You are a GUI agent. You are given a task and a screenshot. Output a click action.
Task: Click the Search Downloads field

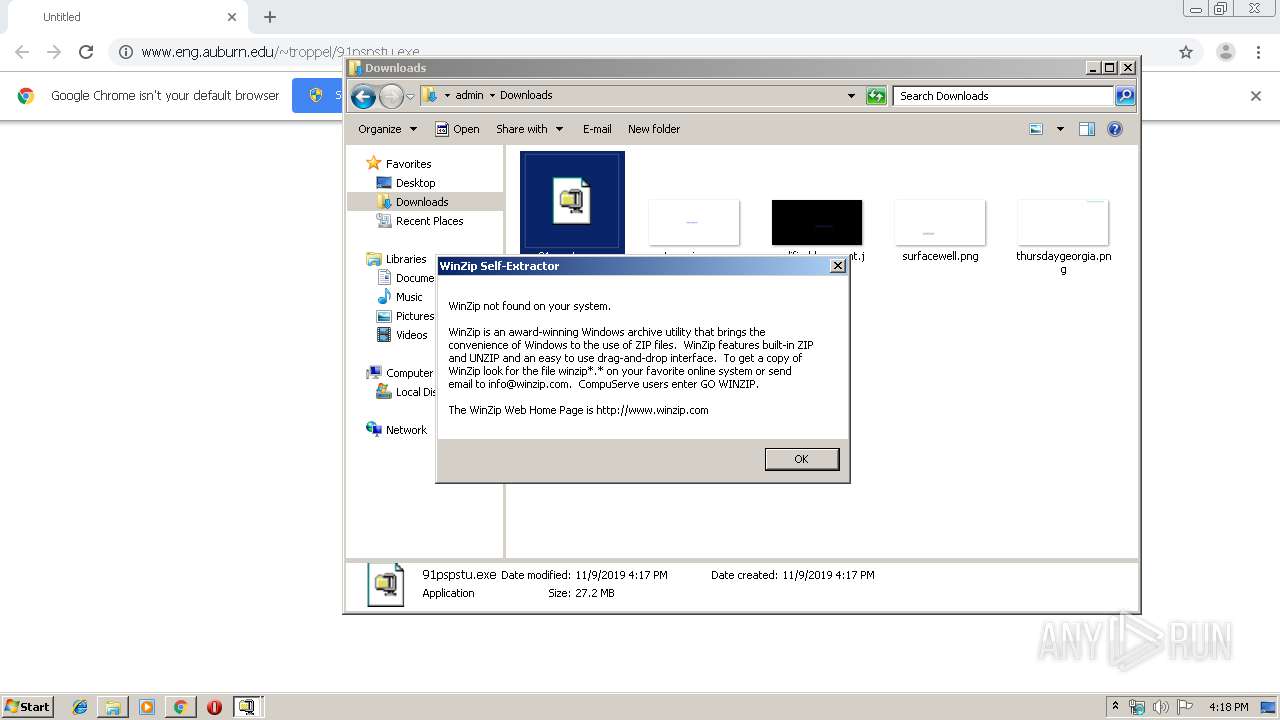point(1003,96)
